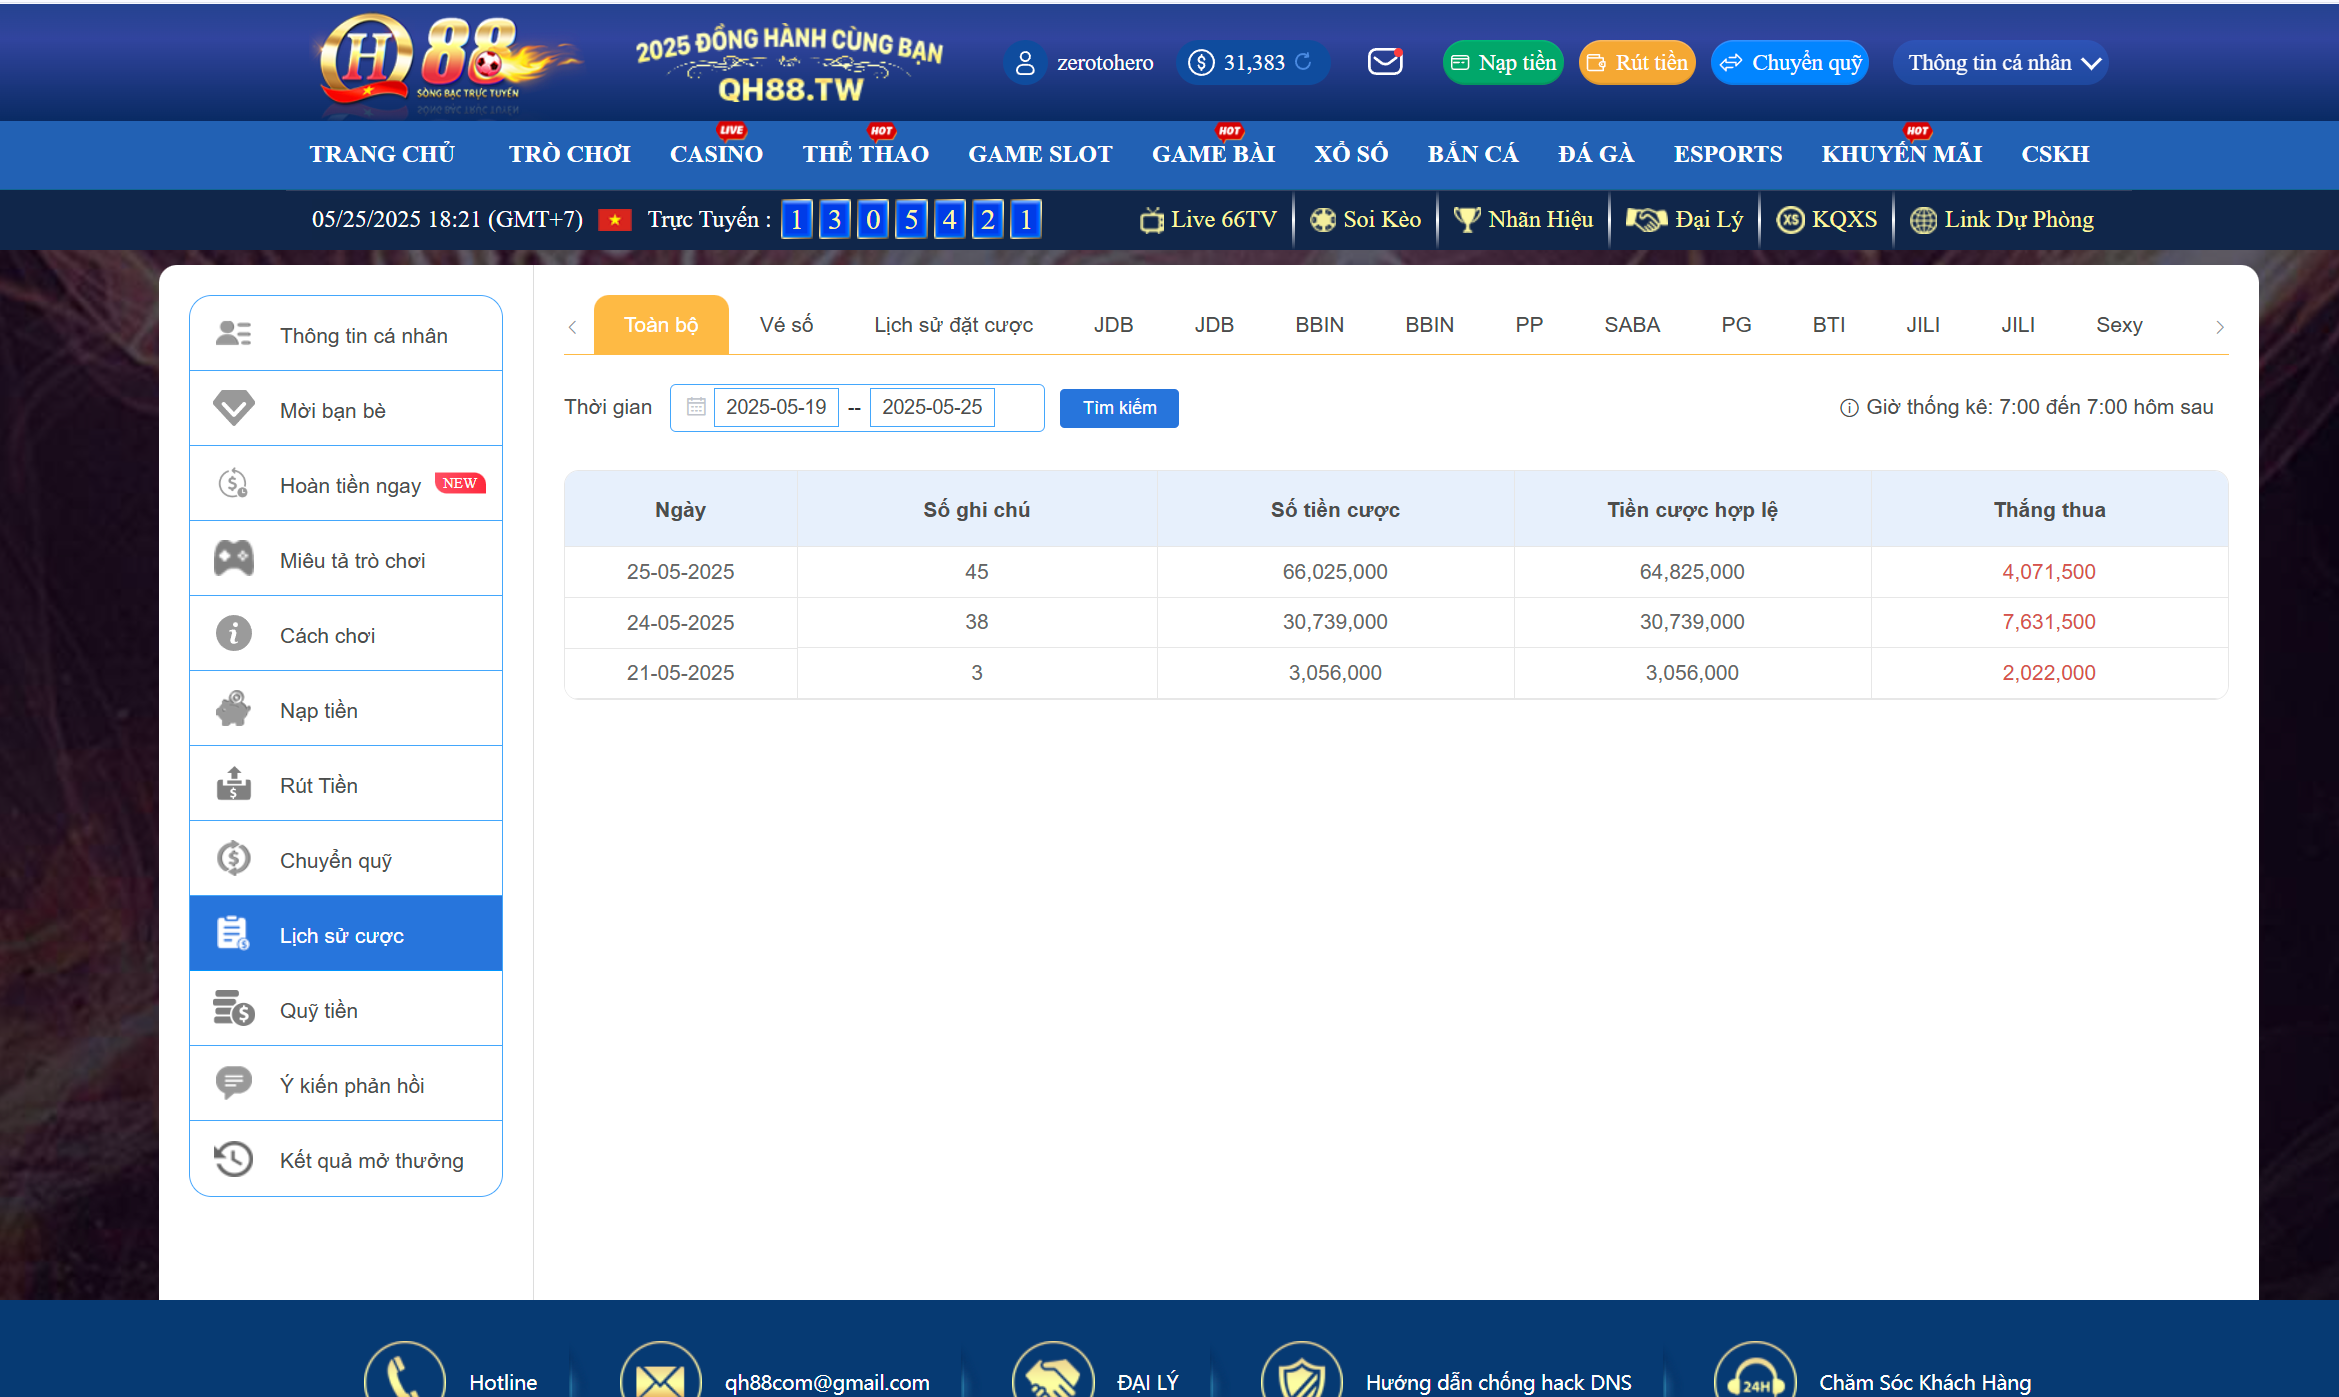The image size is (2339, 1397).
Task: Click the Link Dự Phòng globe icon
Action: [x=1922, y=220]
